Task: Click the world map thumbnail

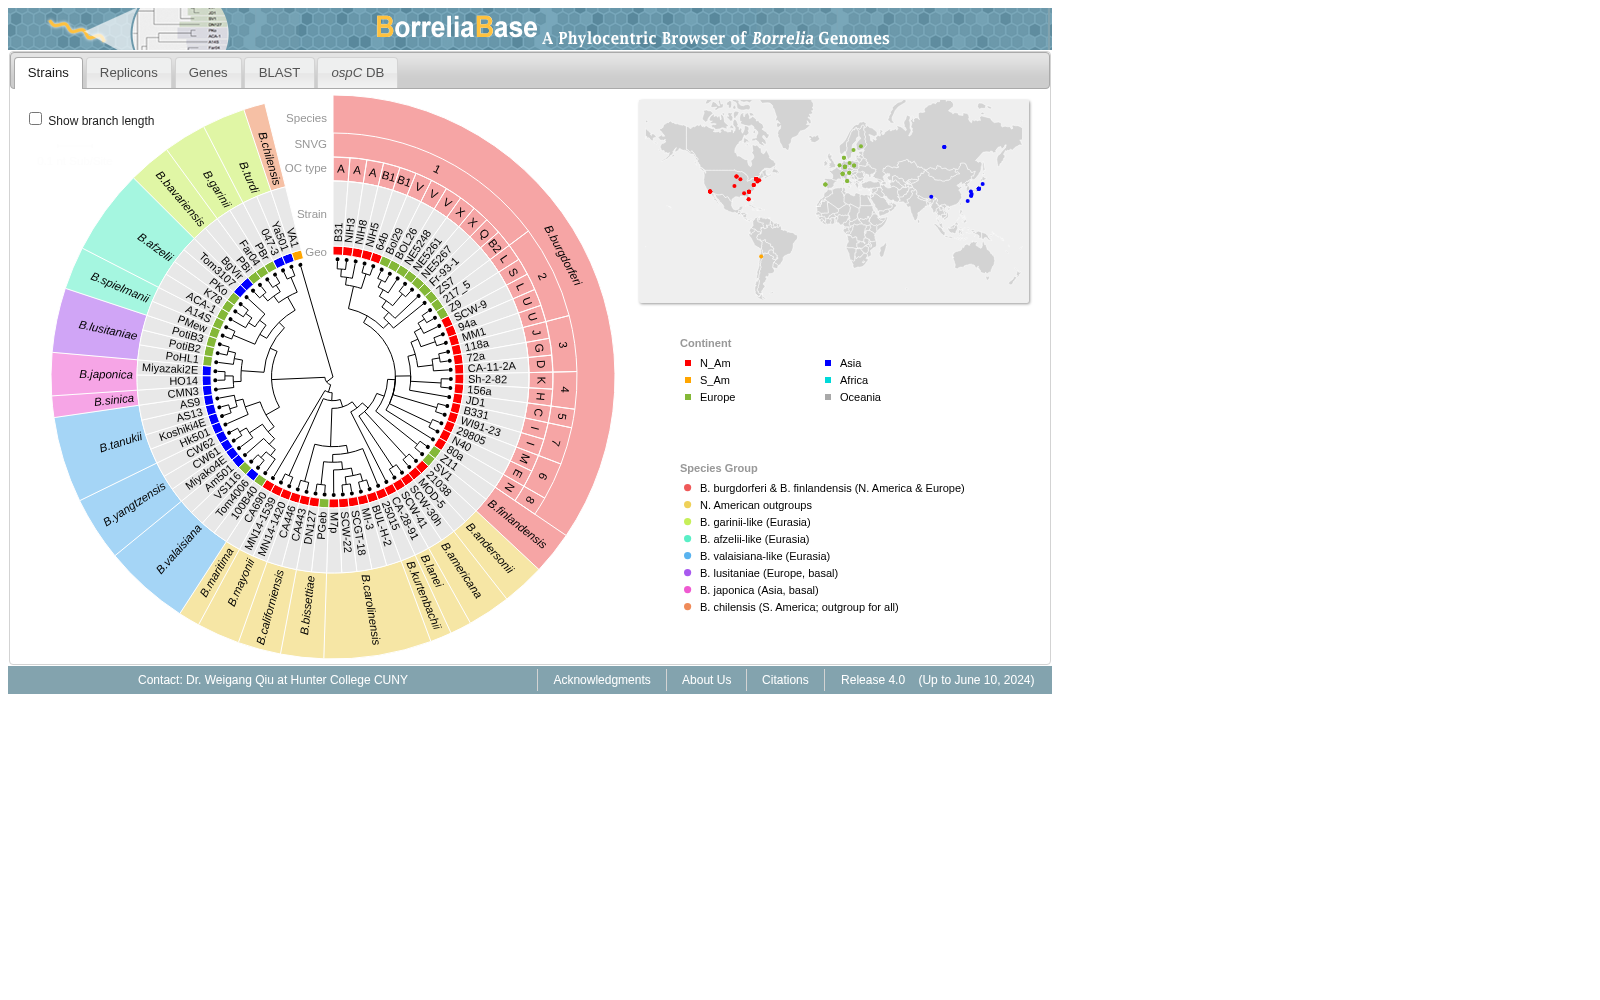Action: click(834, 201)
